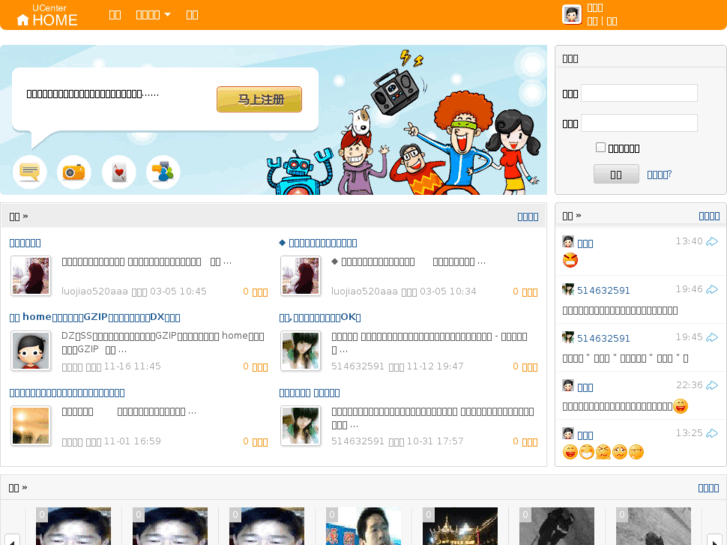Open the orange 0 comments link on the 11-01 16:59 post
The height and width of the screenshot is (545, 727).
coord(255,442)
